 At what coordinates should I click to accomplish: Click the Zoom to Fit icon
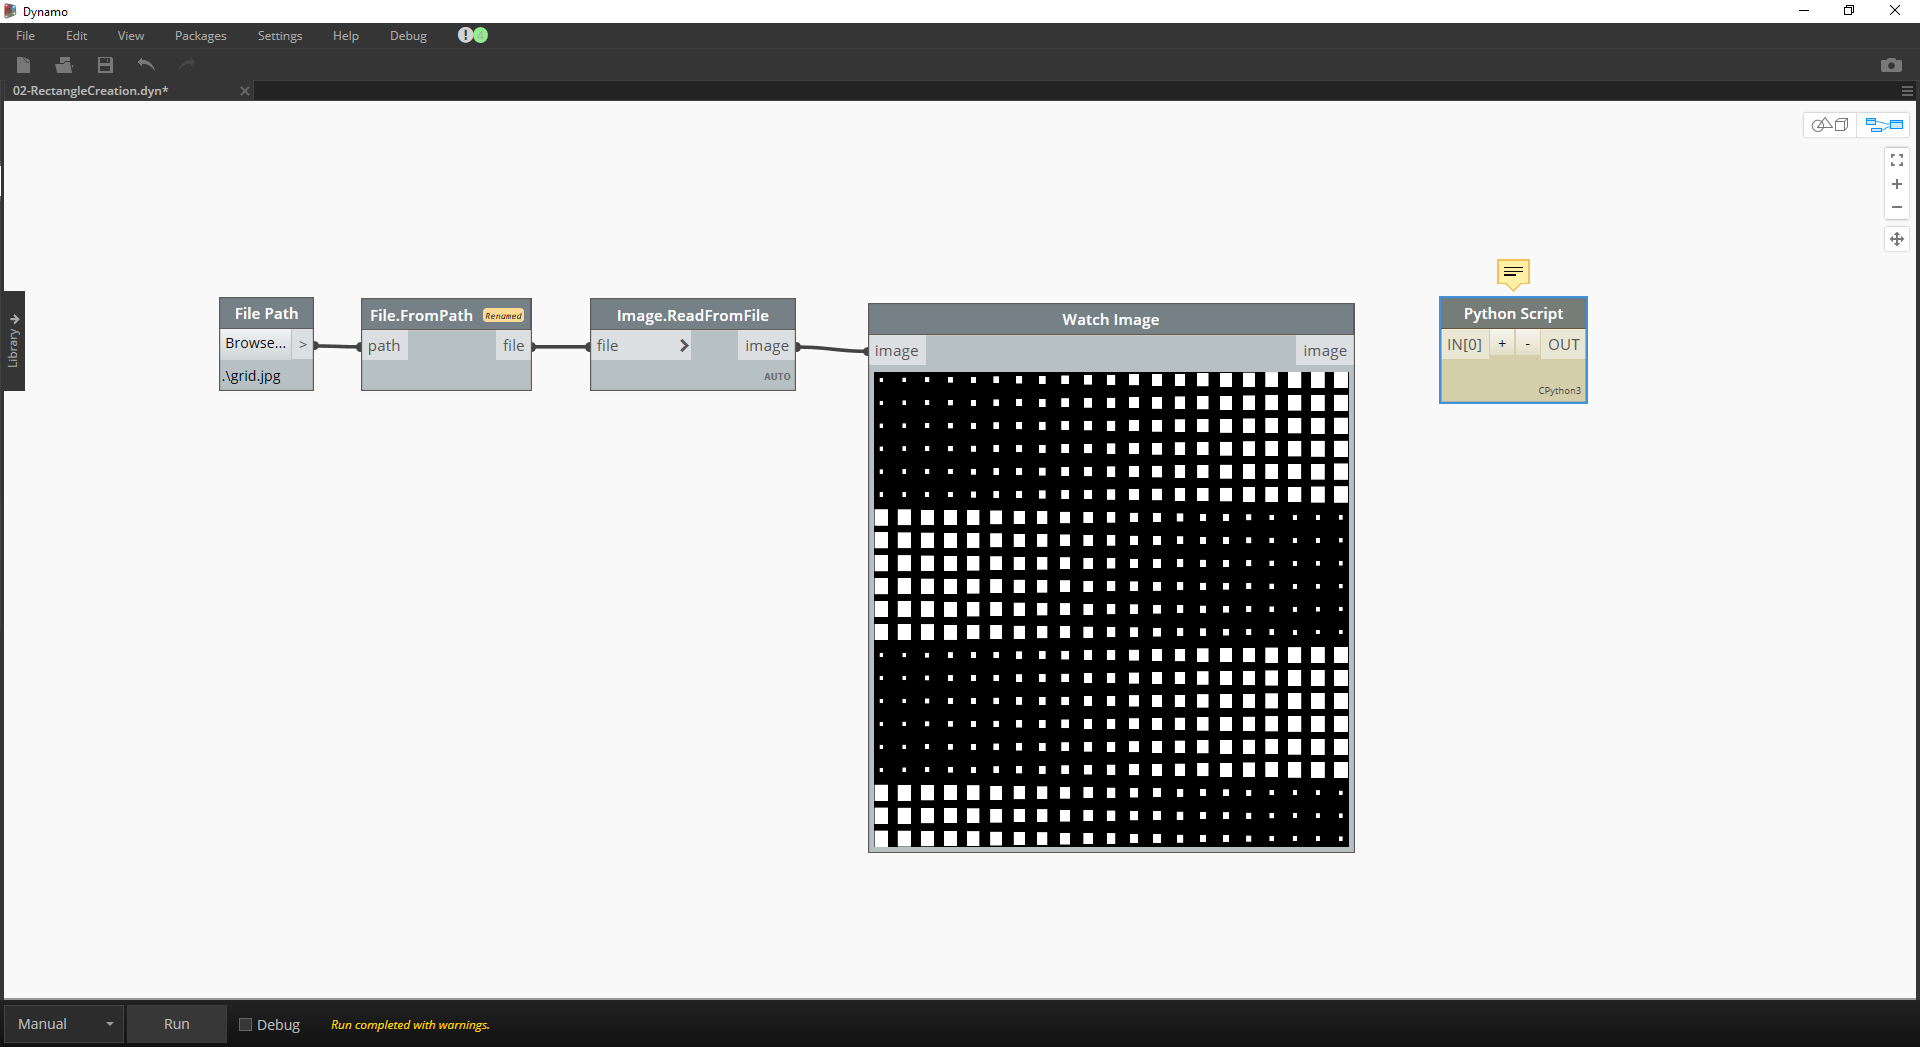1896,160
